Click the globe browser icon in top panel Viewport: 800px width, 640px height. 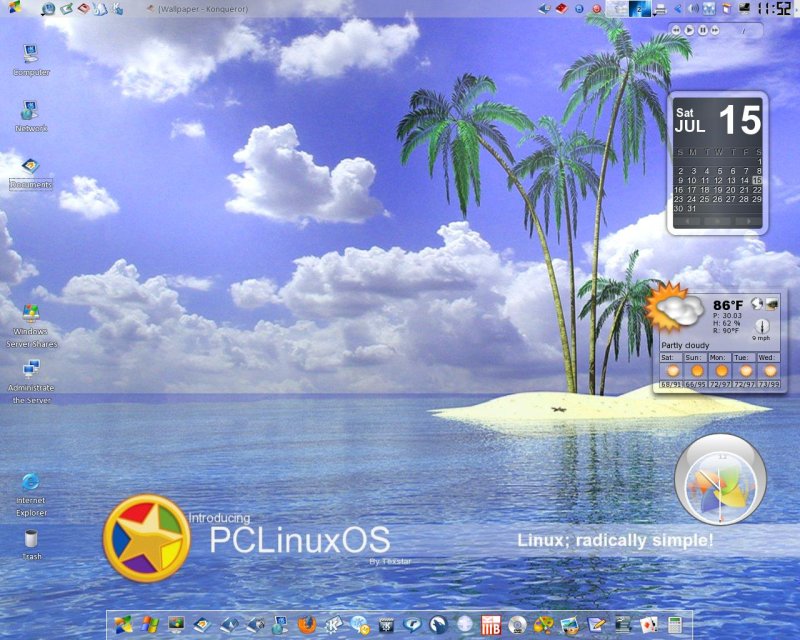[x=48, y=9]
